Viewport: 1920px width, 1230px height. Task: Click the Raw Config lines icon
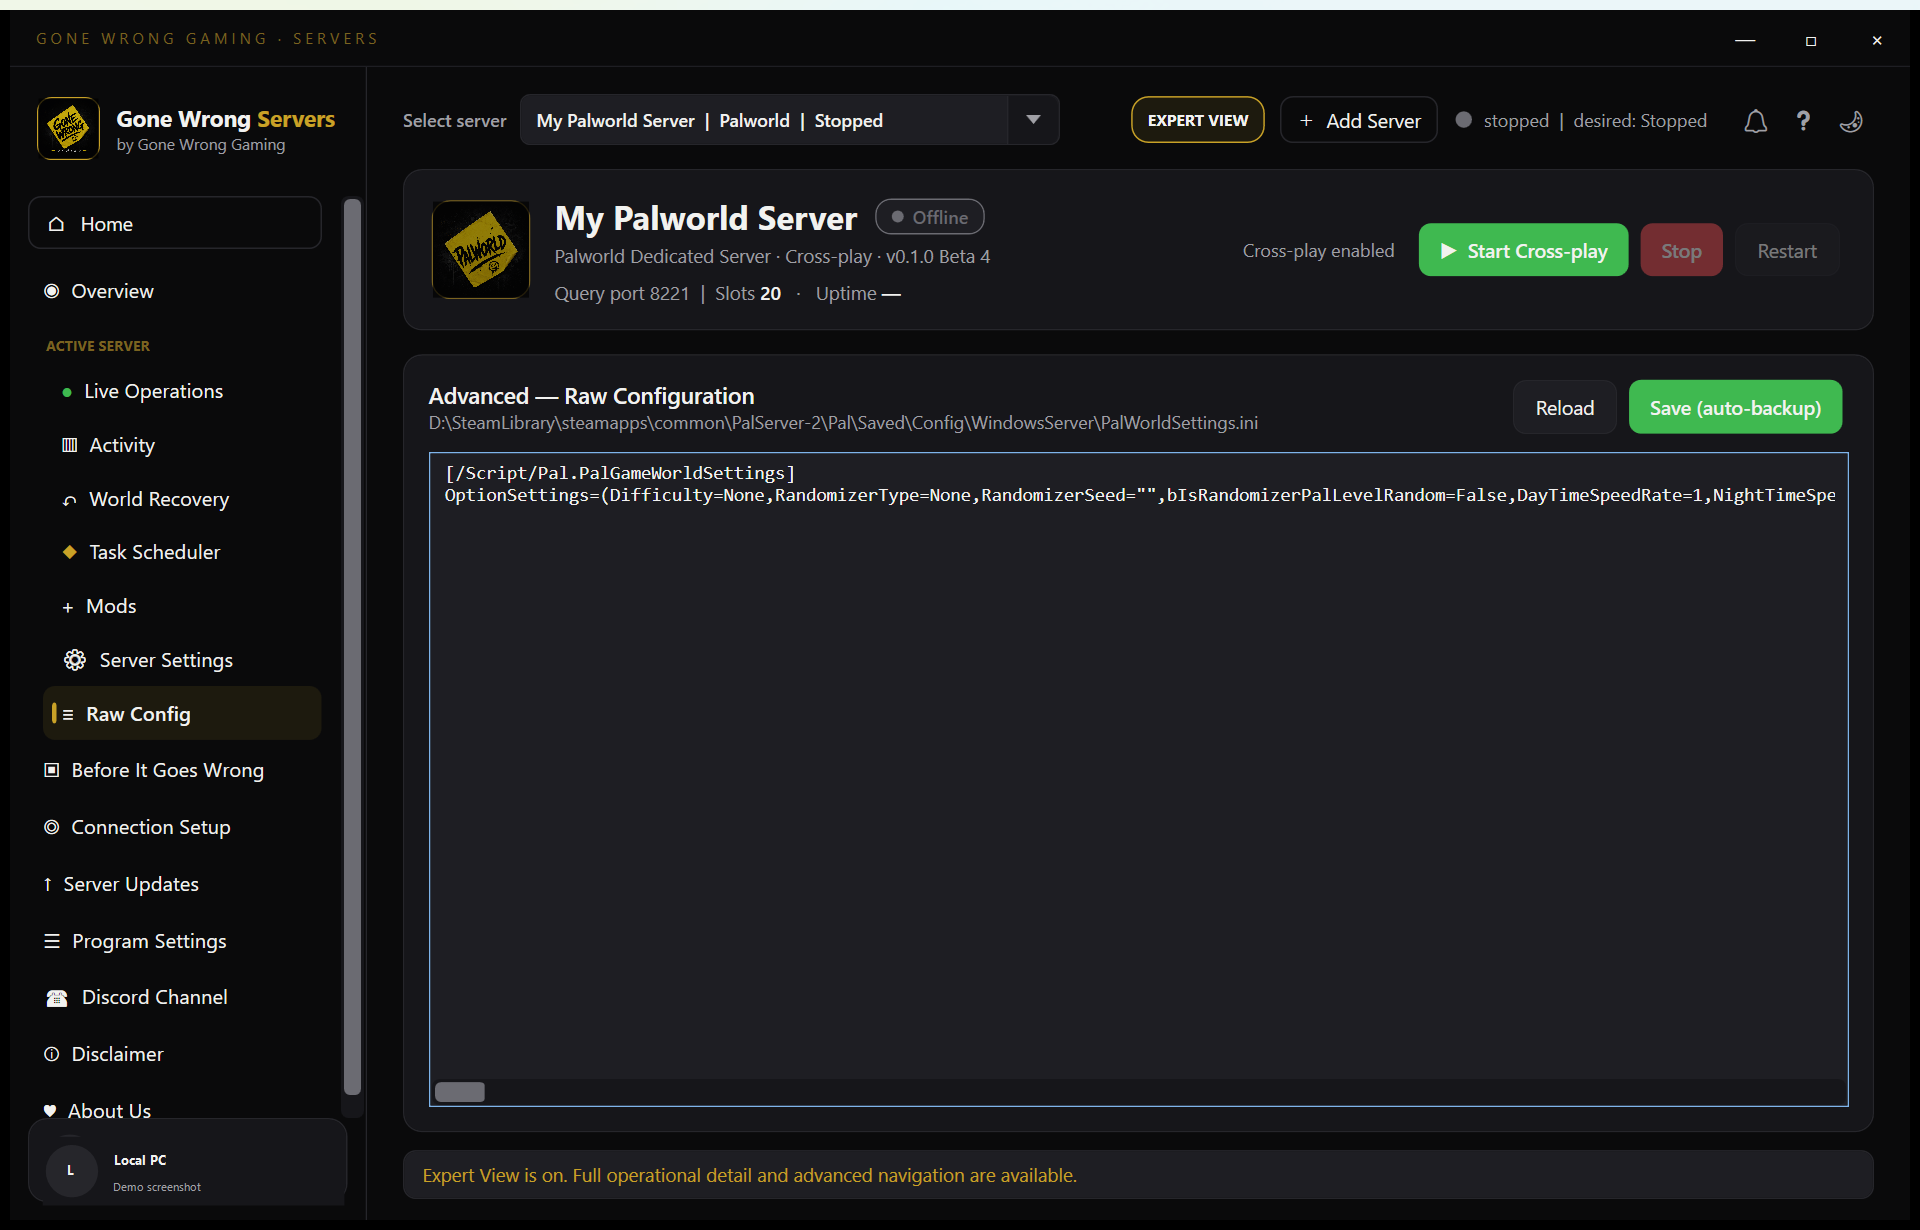coord(68,714)
